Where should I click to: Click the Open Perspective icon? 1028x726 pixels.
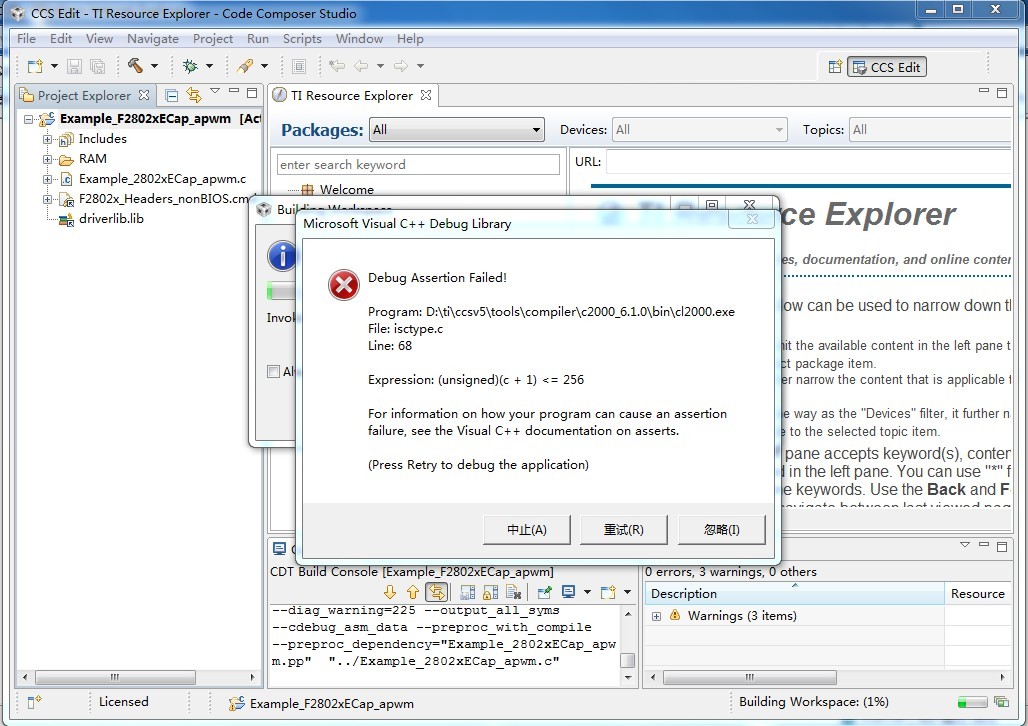coord(835,66)
